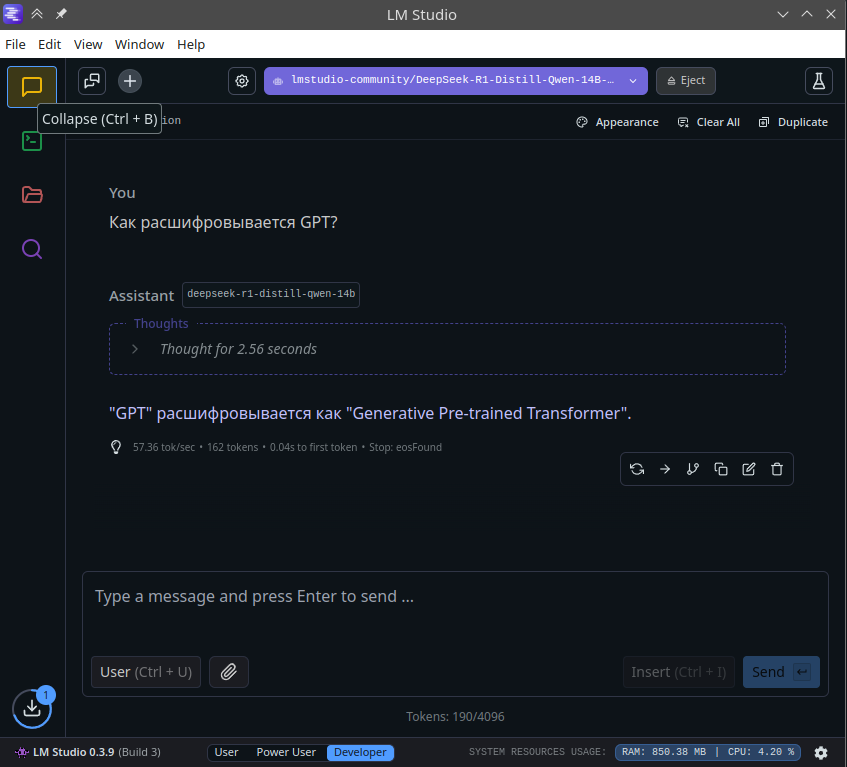
Task: Select Developer mode
Action: click(x=360, y=752)
